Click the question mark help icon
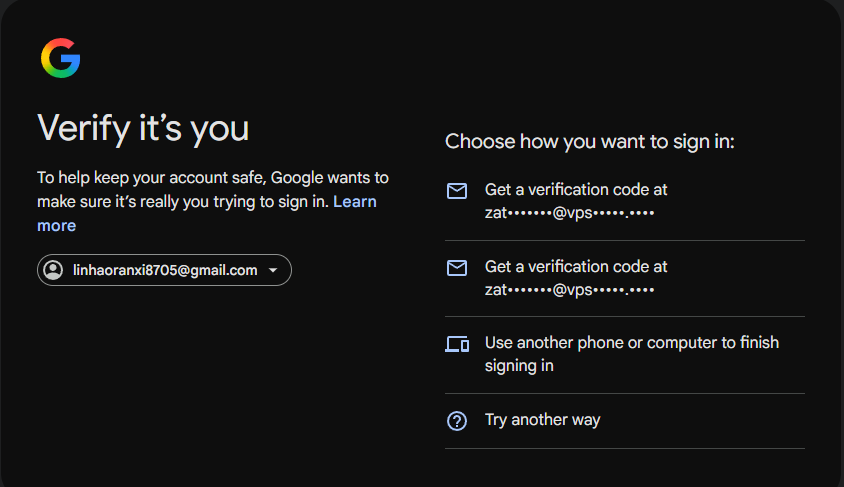Viewport: 844px width, 487px height. coord(457,421)
